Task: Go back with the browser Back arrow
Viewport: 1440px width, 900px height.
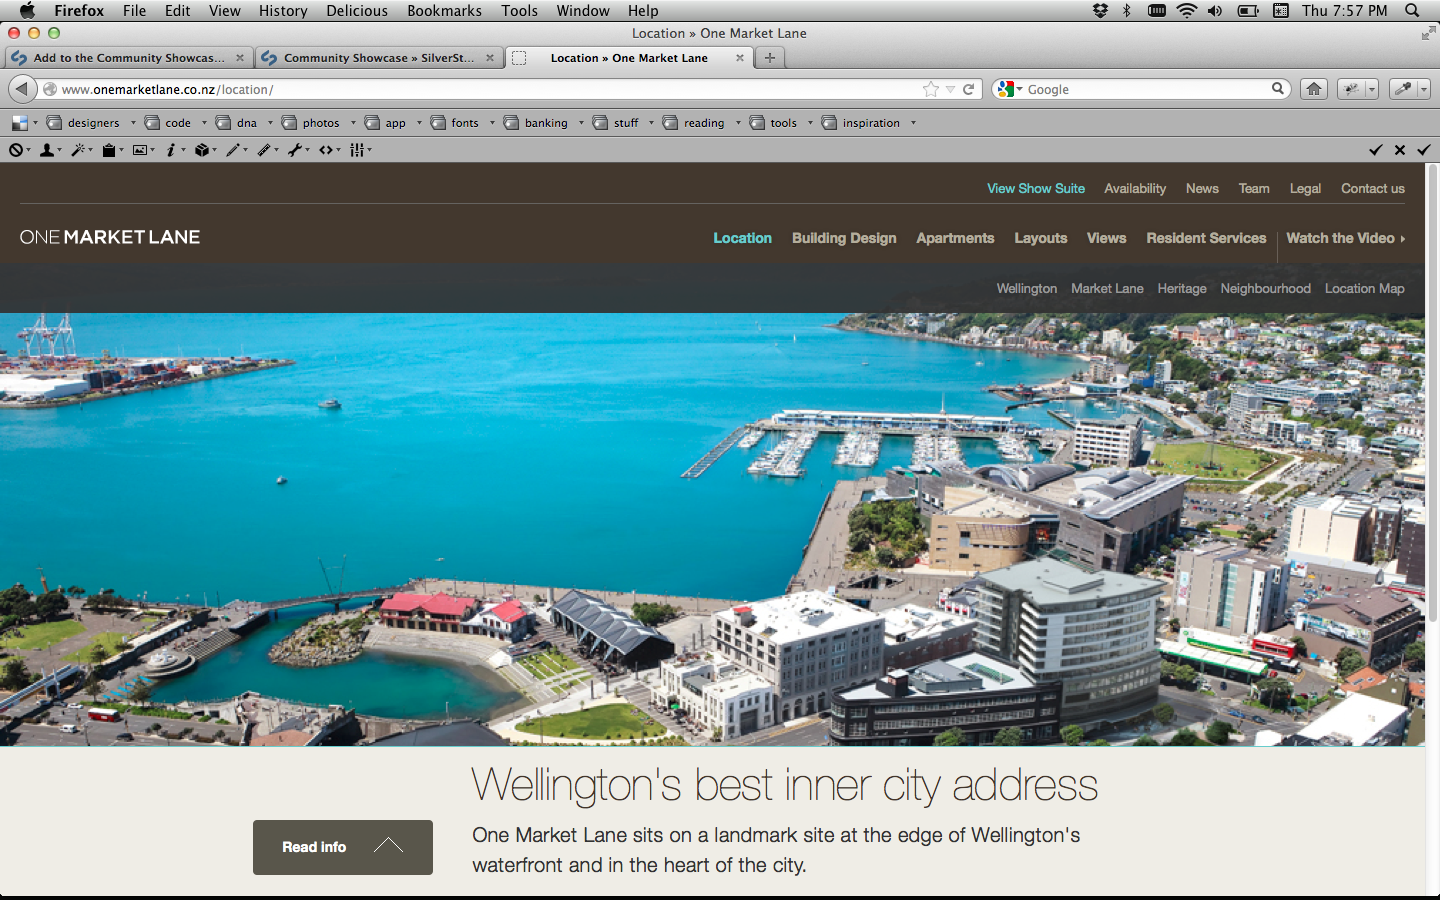Action: tap(22, 89)
